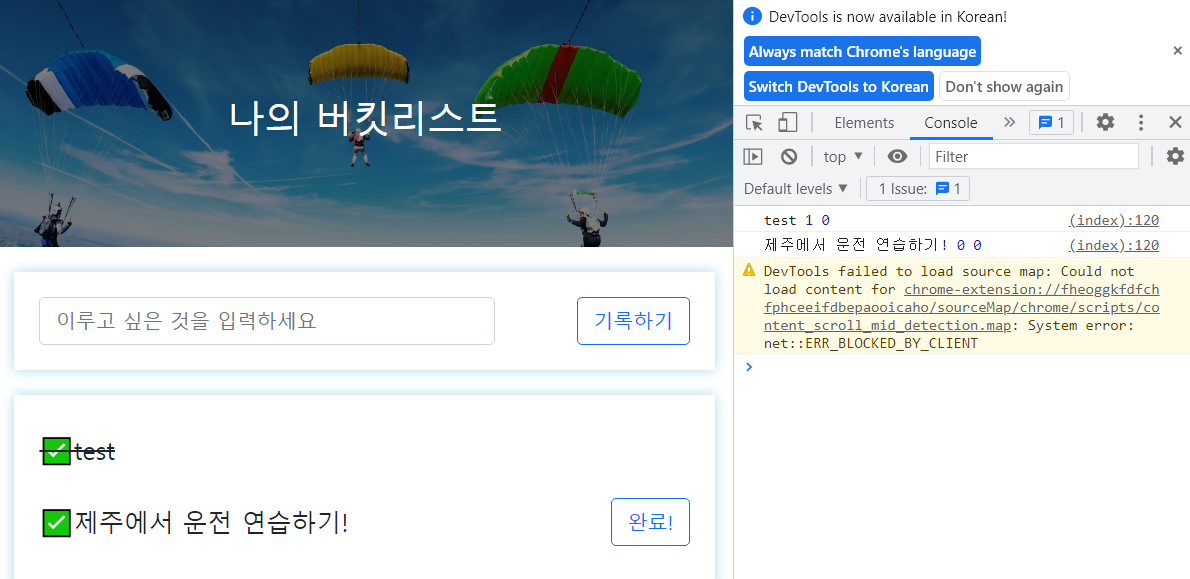Switch to the Console tab
Screen dimensions: 1190x579
[950, 123]
